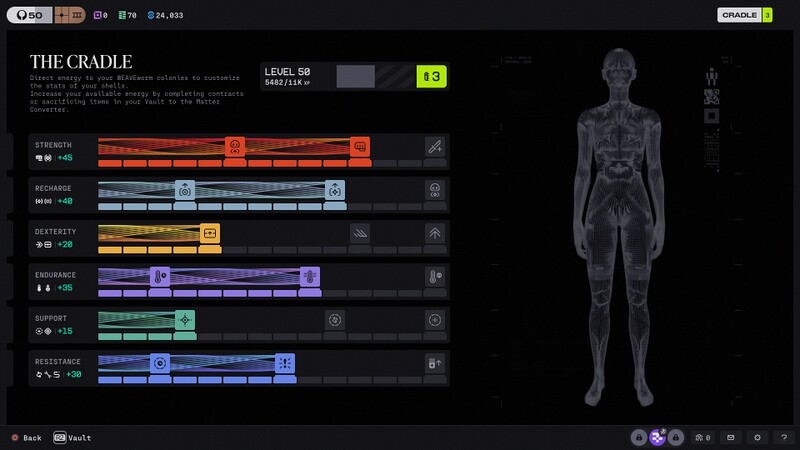Click the Recharge segmented energy bar
Screen dimensions: 800x450
click(x=272, y=207)
